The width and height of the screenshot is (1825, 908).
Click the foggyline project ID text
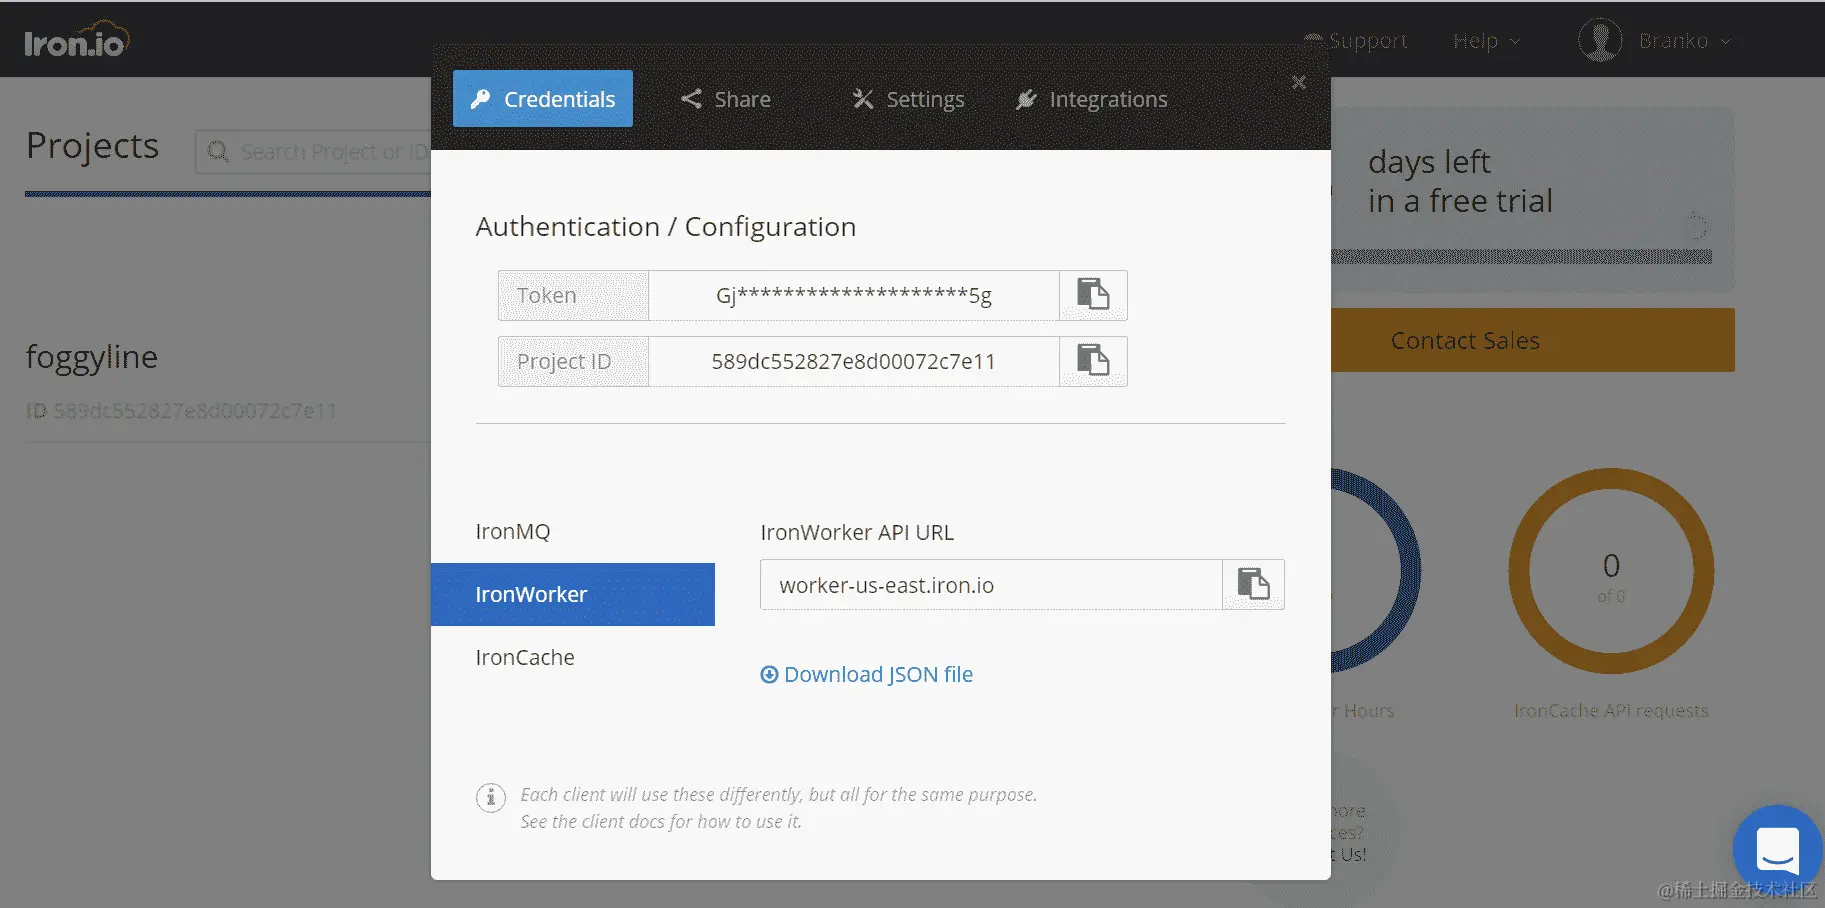click(x=181, y=411)
